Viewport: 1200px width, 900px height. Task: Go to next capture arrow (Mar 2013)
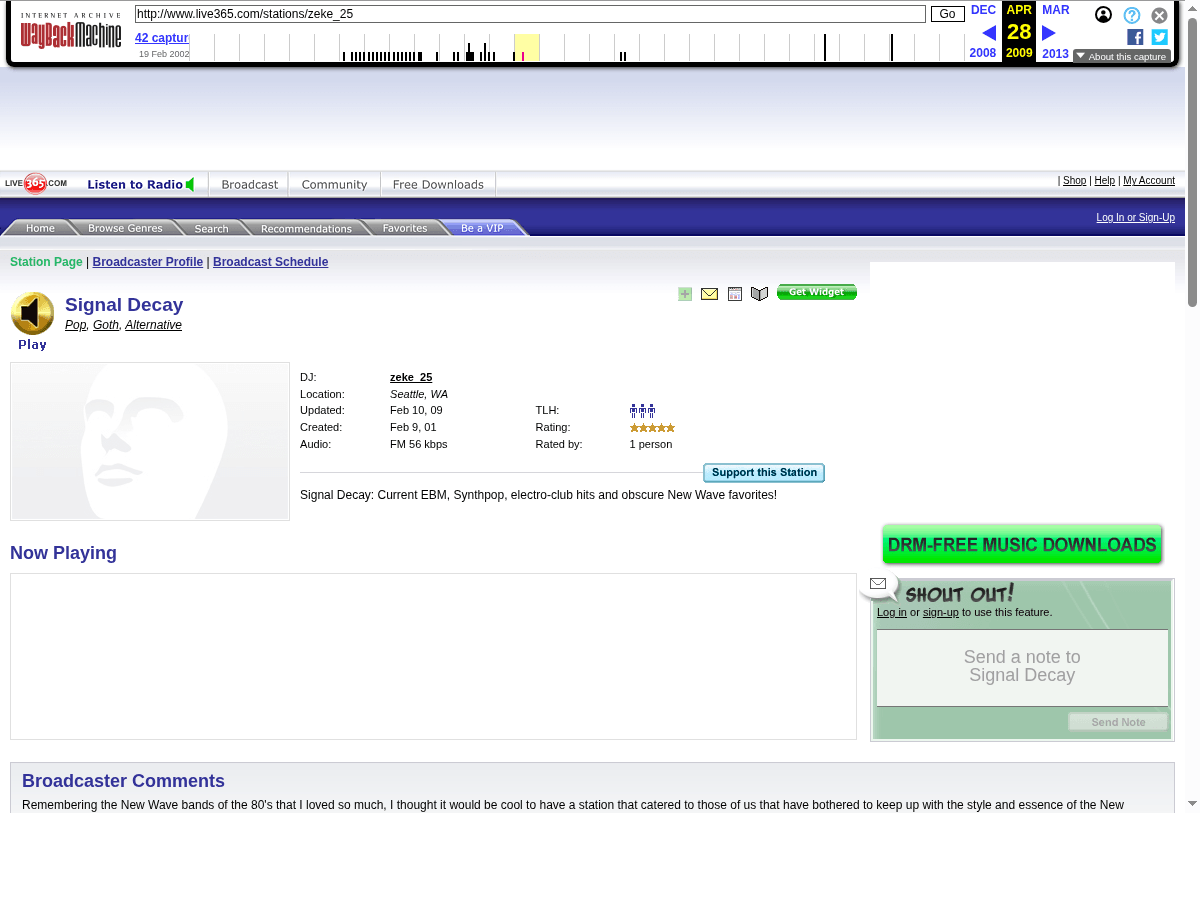[x=1049, y=33]
